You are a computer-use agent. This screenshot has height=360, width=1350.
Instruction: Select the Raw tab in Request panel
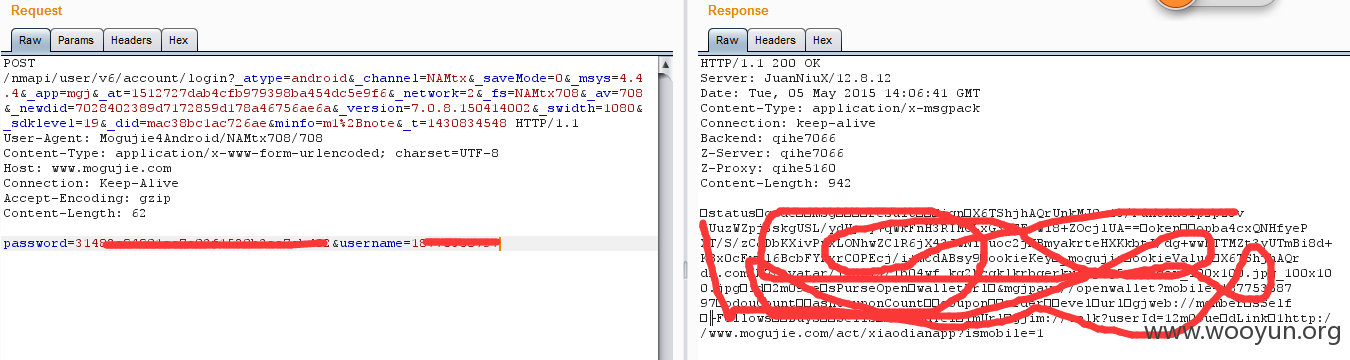click(x=30, y=40)
